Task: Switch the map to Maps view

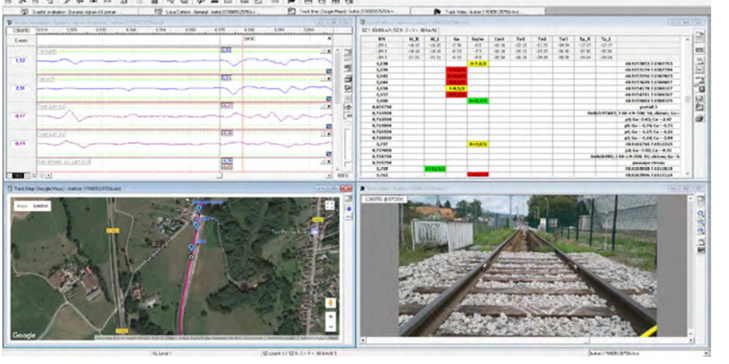Action: click(22, 206)
